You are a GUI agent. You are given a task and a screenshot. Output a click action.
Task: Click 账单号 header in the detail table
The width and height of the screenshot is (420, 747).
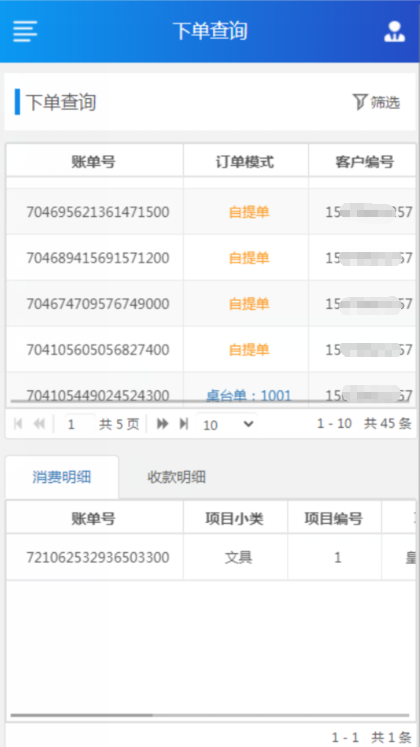(94, 518)
